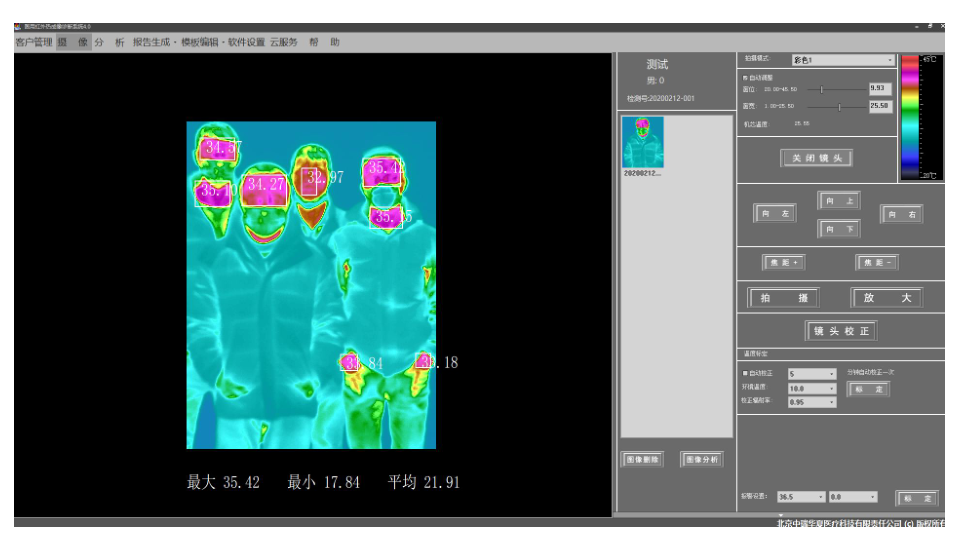
Task: Click the 关闭镜头 (close lens) button
Action: pyautogui.click(x=816, y=158)
